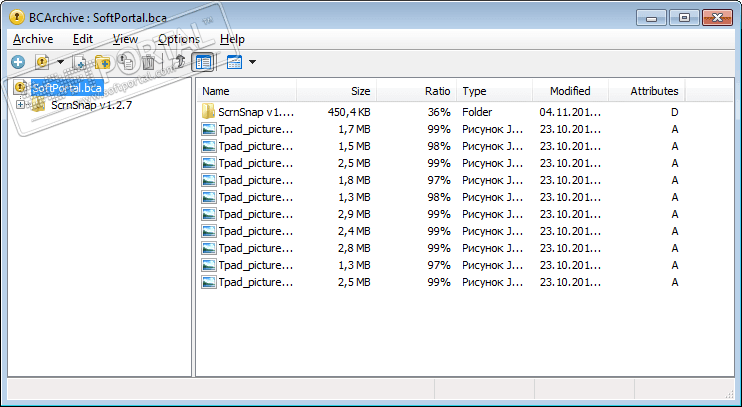
Task: Click the image icon in the 2,8 MB row
Action: point(208,248)
